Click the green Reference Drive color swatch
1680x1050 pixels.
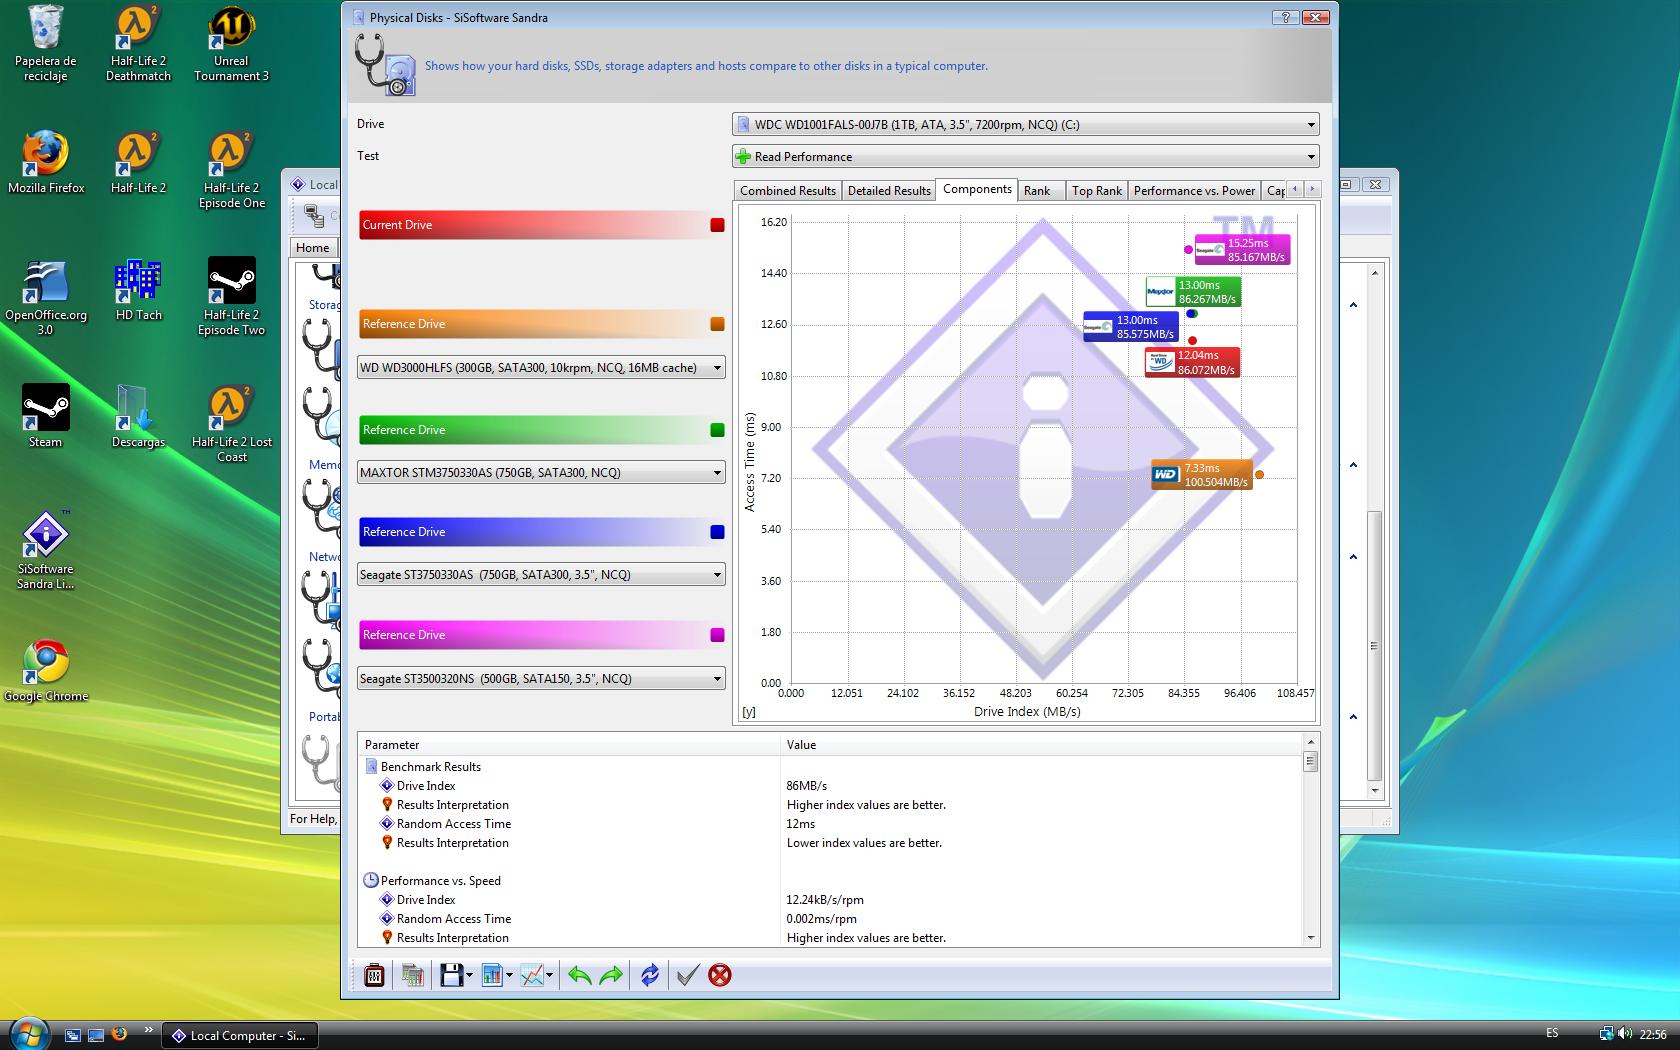click(x=717, y=430)
